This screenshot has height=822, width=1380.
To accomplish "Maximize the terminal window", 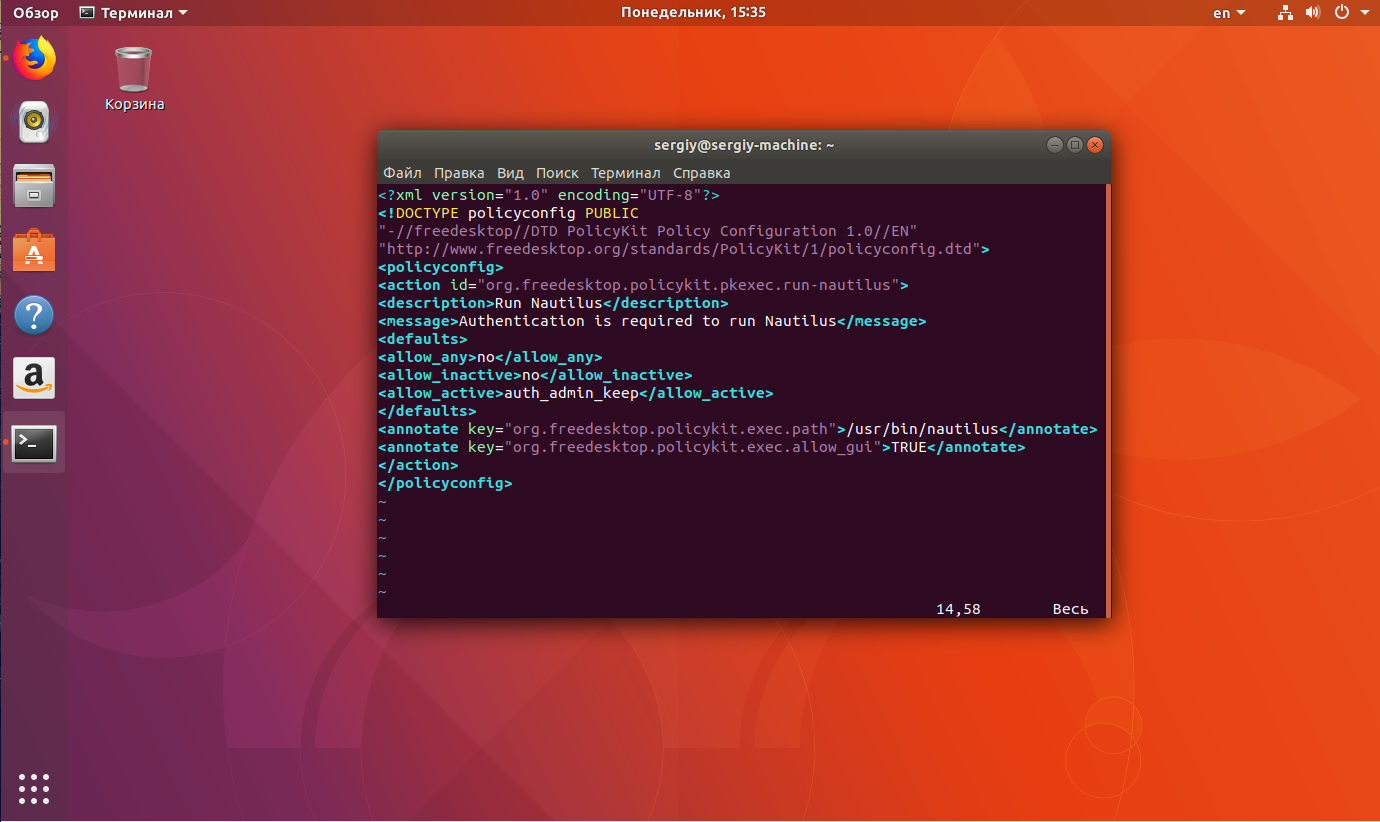I will coord(1074,145).
